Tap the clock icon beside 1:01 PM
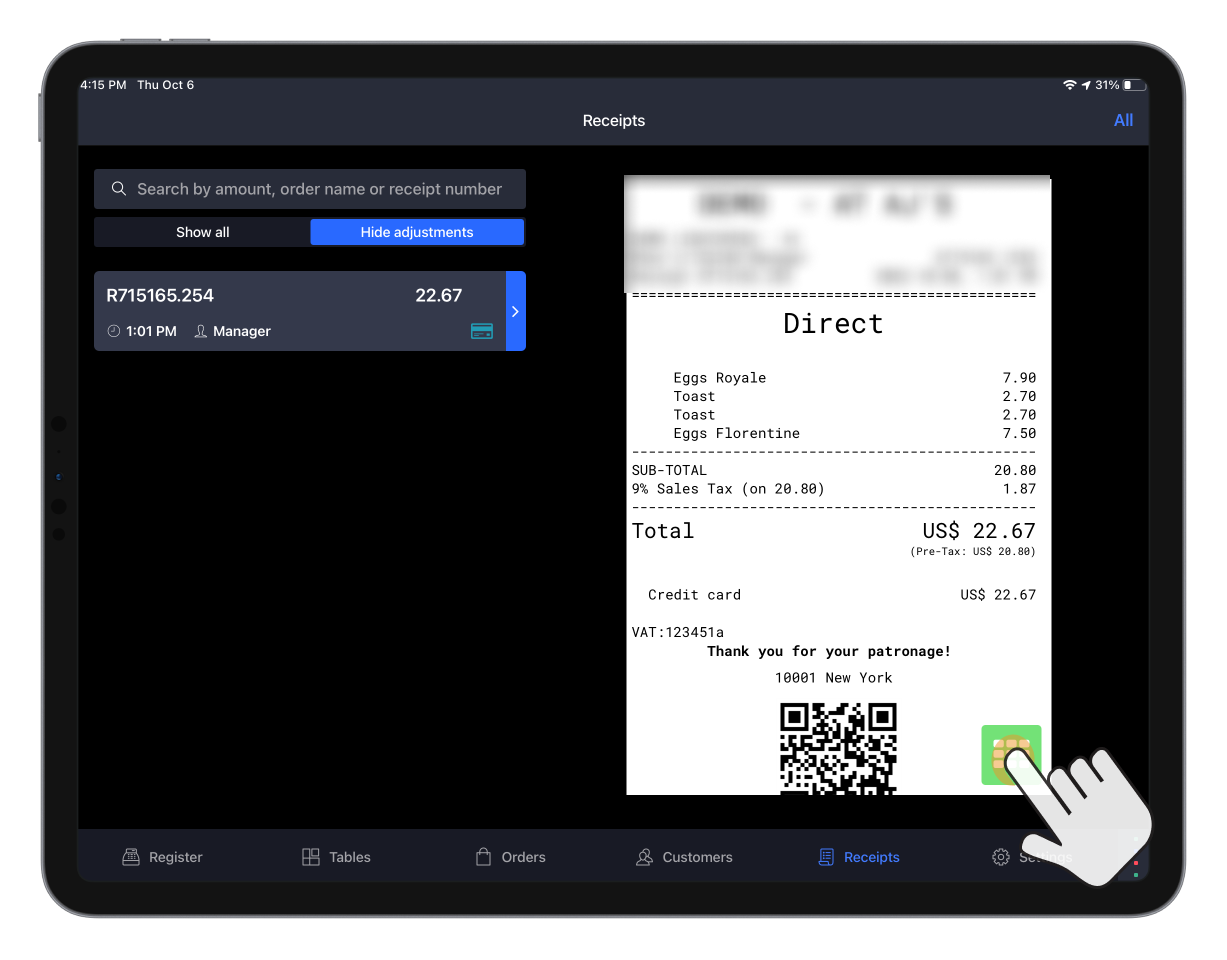Viewport: 1227px width, 960px height. pyautogui.click(x=113, y=331)
